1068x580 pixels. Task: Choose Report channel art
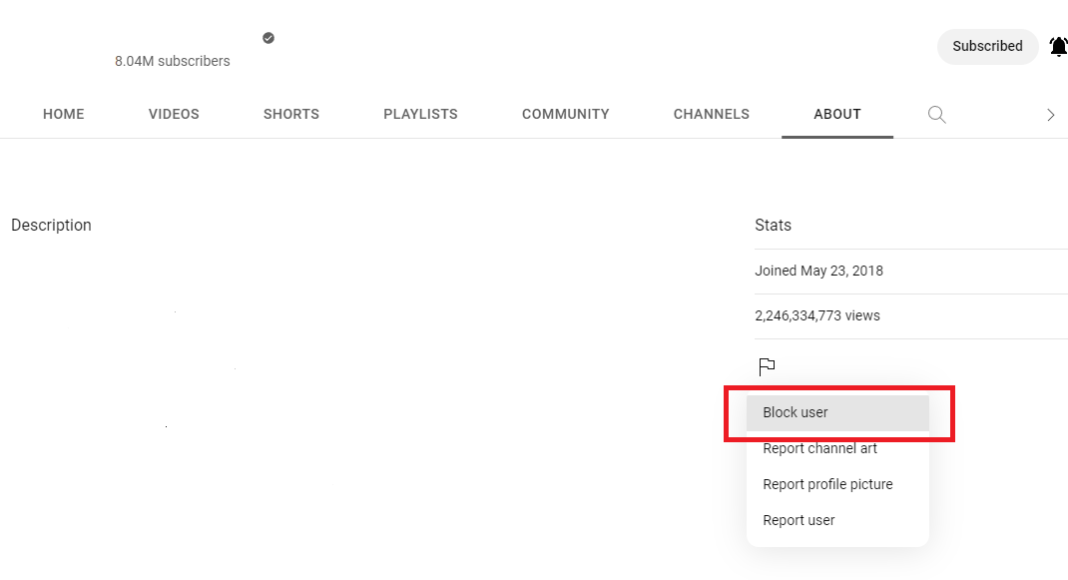click(x=820, y=448)
